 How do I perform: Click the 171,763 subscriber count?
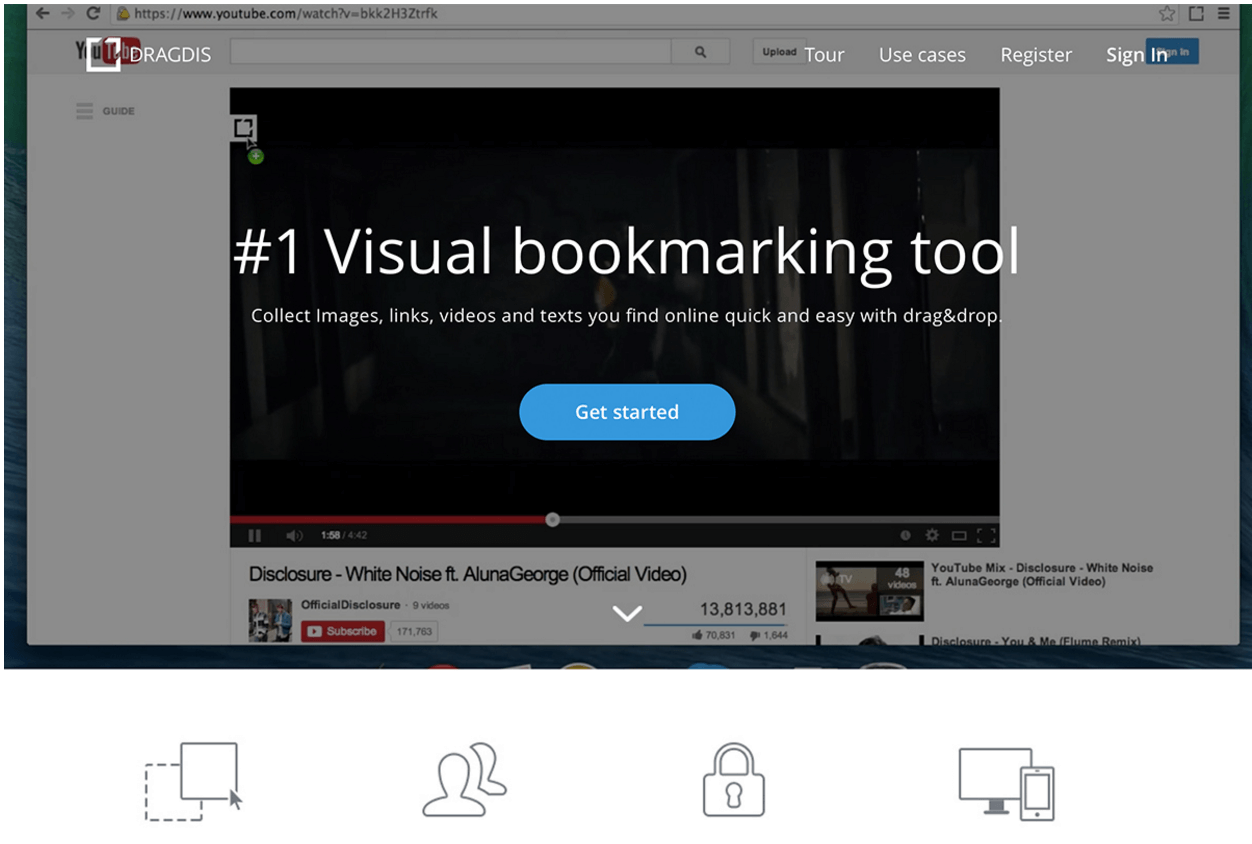coord(414,631)
